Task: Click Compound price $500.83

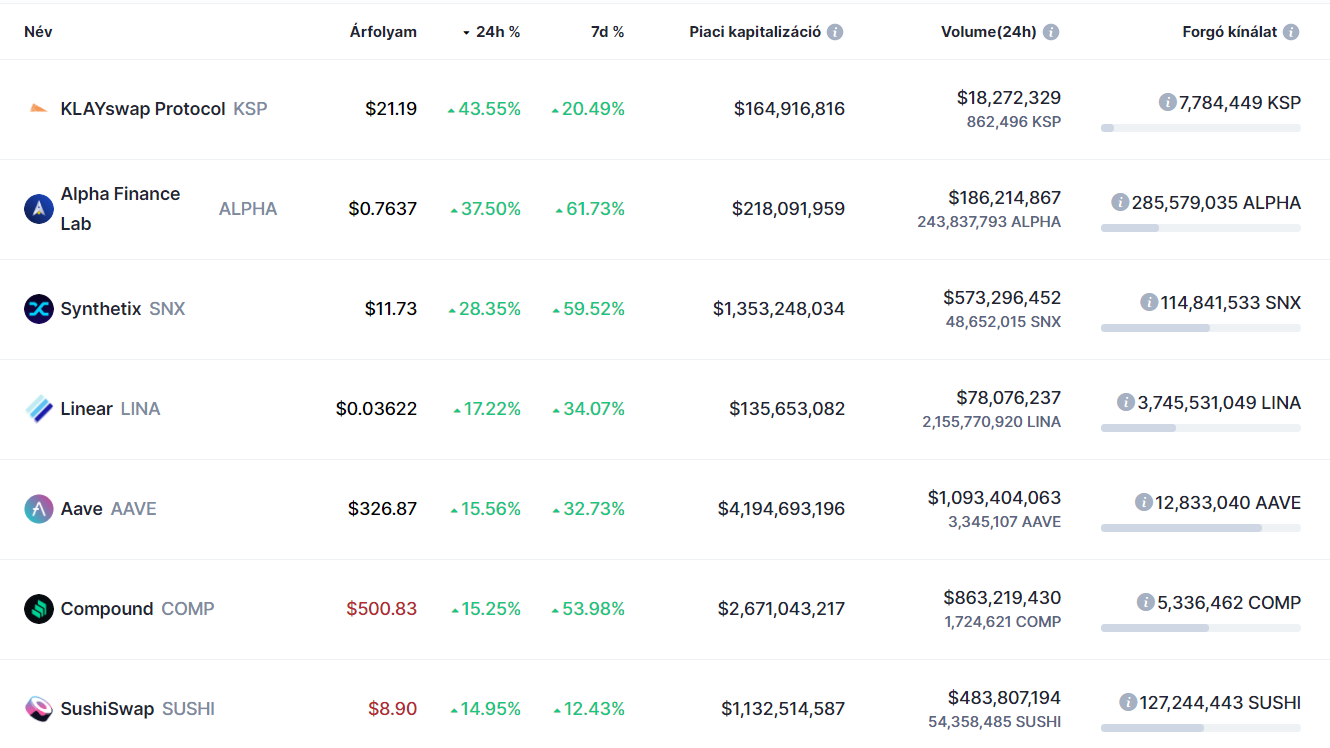Action: click(x=382, y=609)
